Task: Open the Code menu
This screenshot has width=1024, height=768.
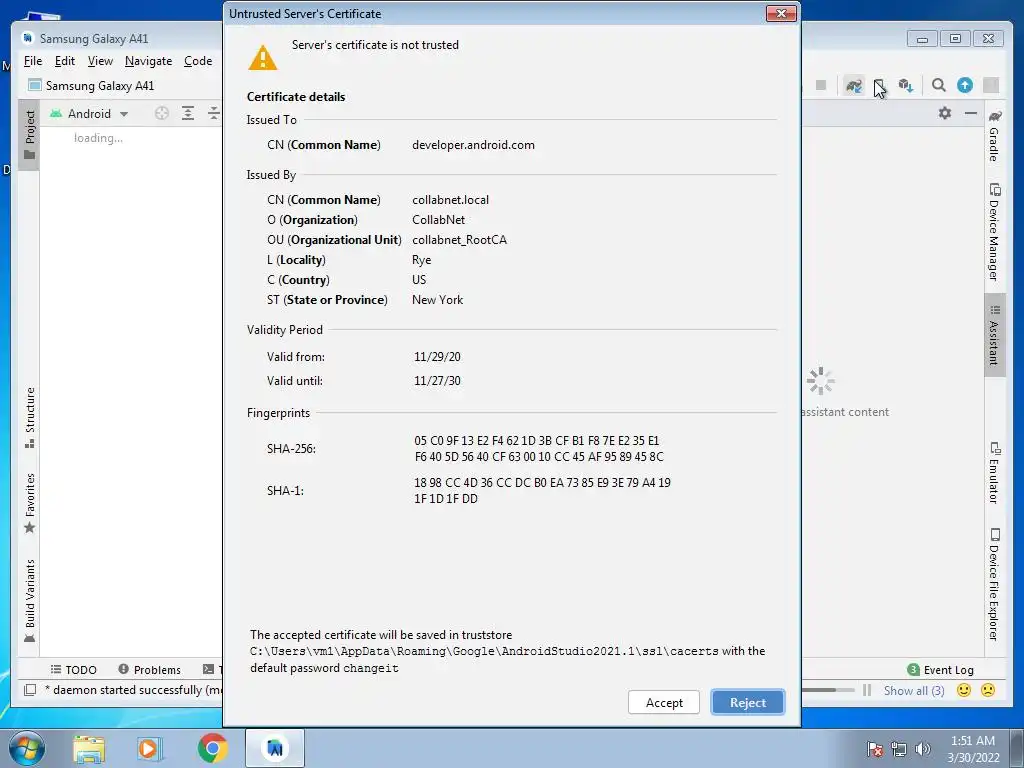Action: pyautogui.click(x=198, y=61)
